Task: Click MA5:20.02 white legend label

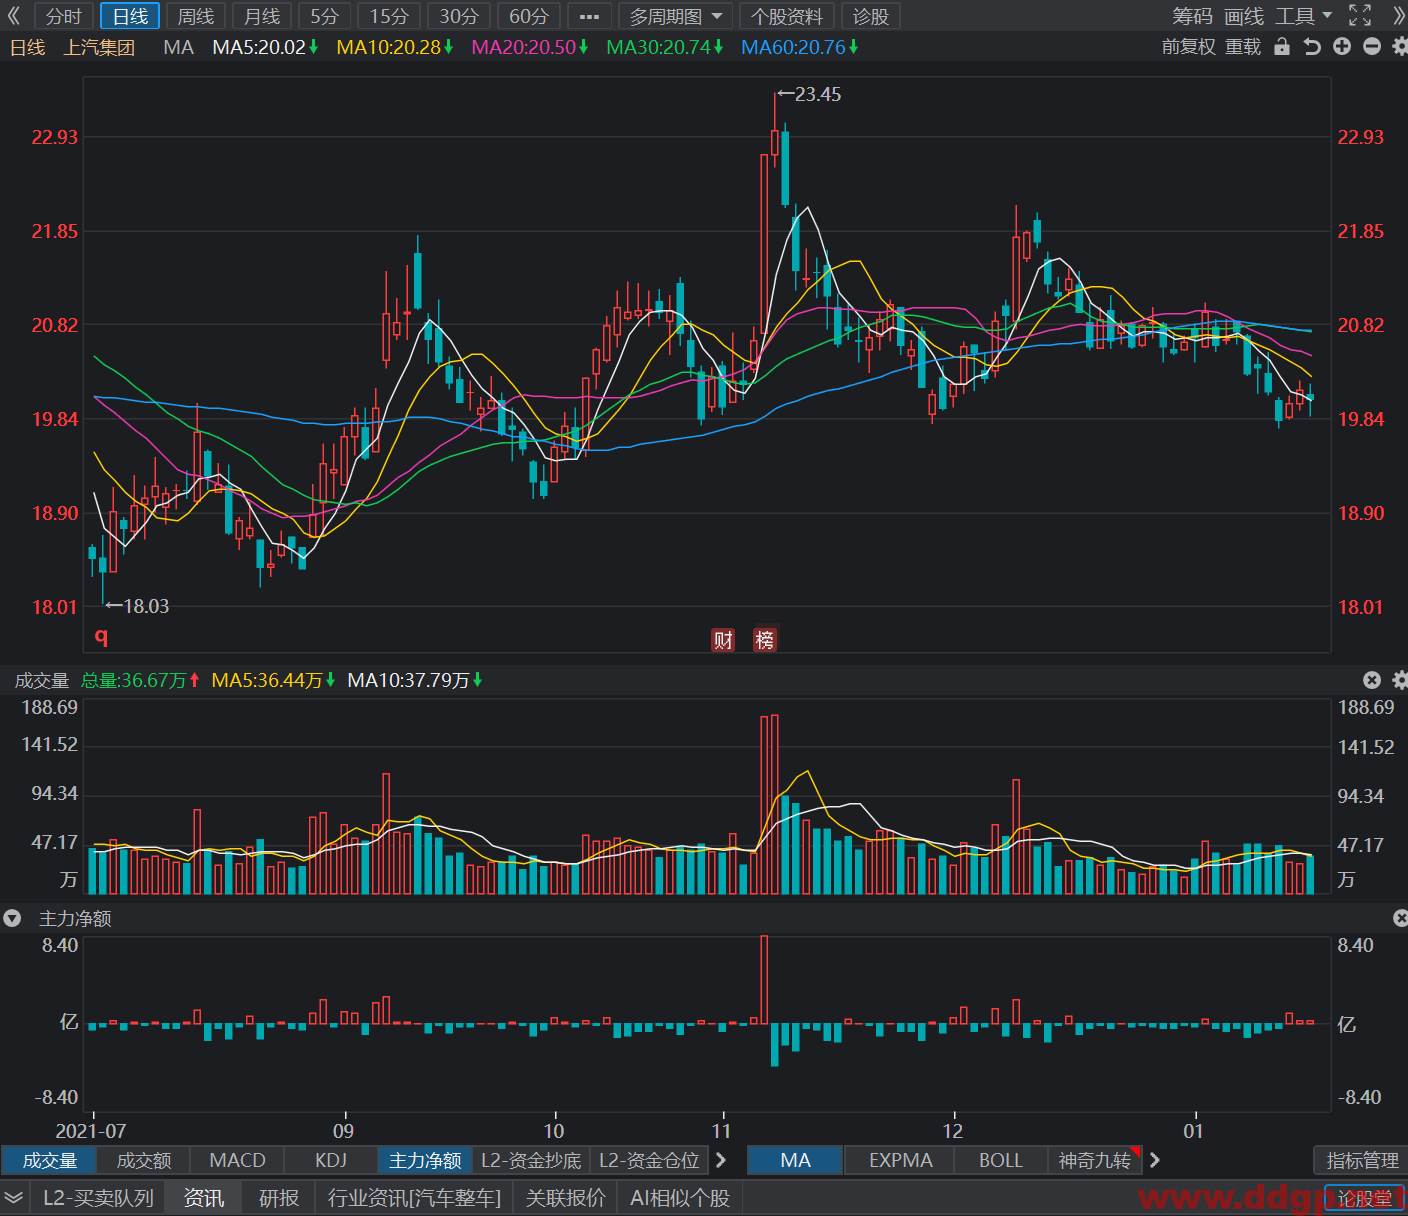Action: coord(259,47)
